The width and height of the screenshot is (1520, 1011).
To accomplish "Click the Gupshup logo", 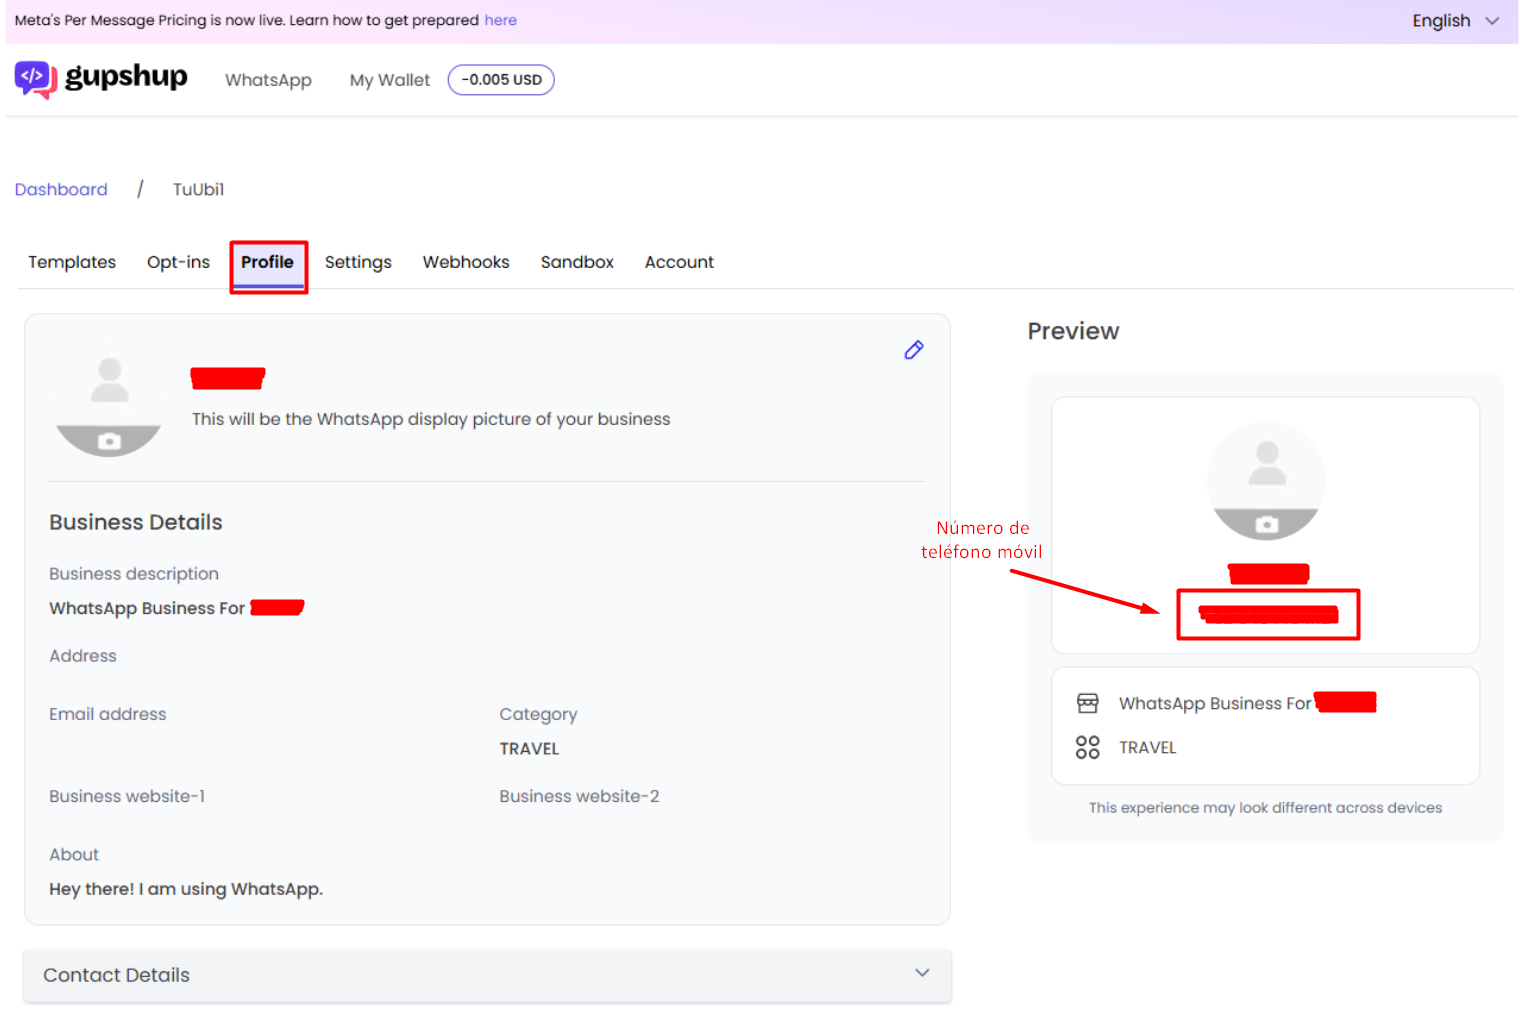I will [101, 79].
